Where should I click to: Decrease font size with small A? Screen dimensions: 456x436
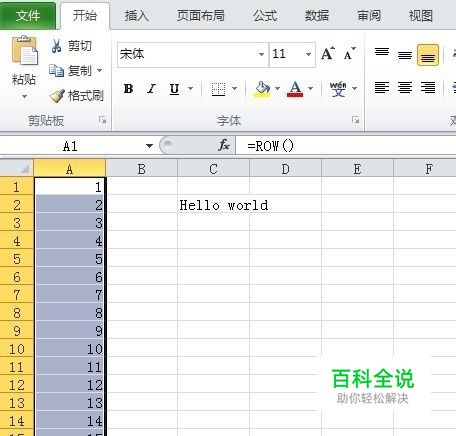[349, 54]
